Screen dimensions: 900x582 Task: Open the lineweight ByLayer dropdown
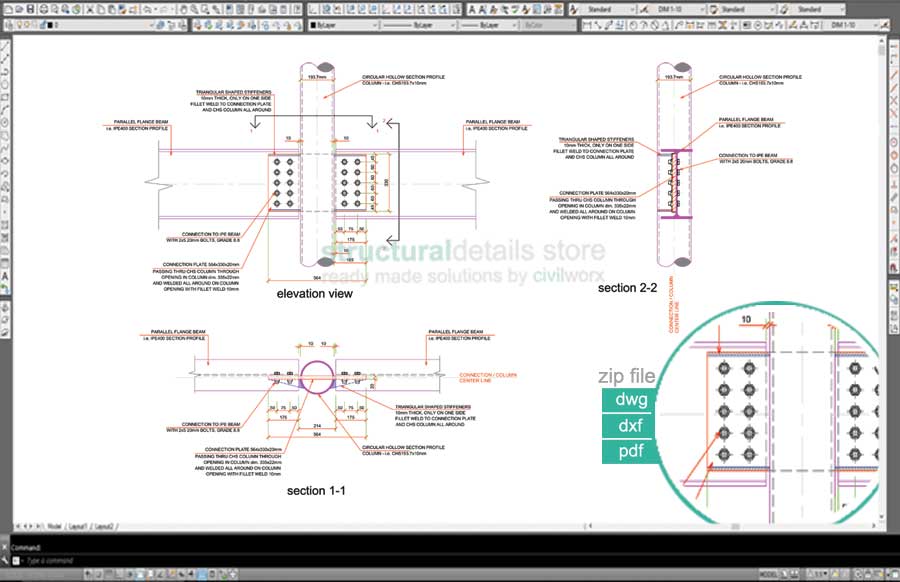pos(488,25)
